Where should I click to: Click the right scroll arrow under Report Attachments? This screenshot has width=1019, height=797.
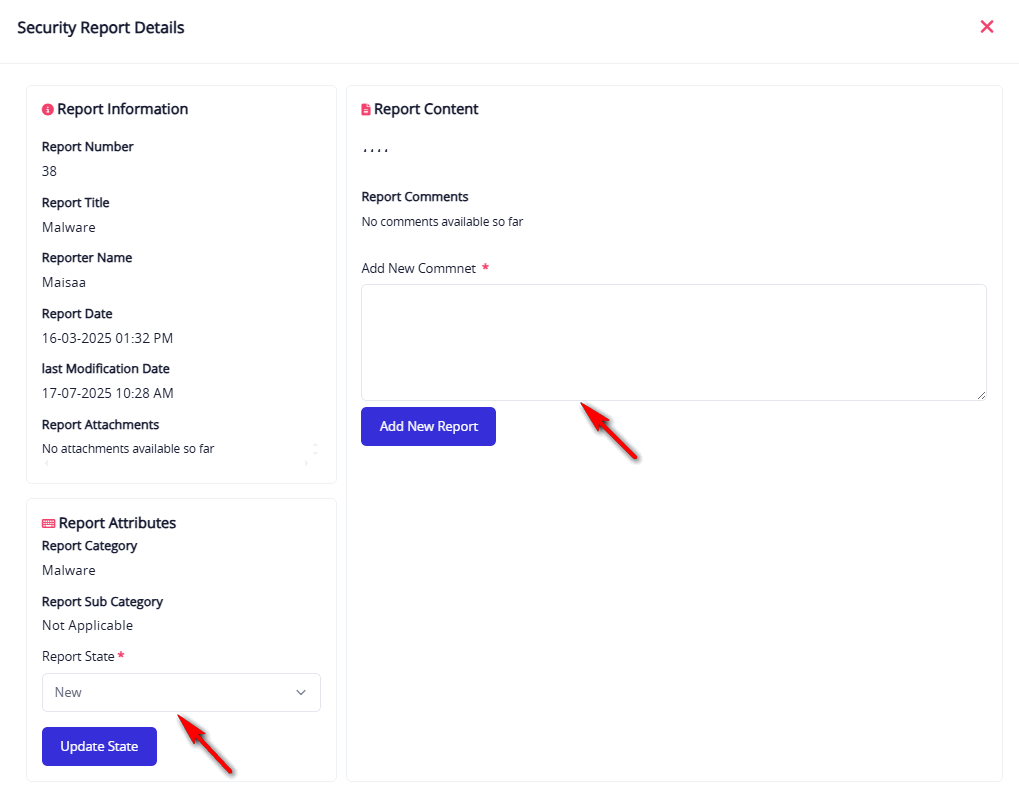click(x=305, y=464)
